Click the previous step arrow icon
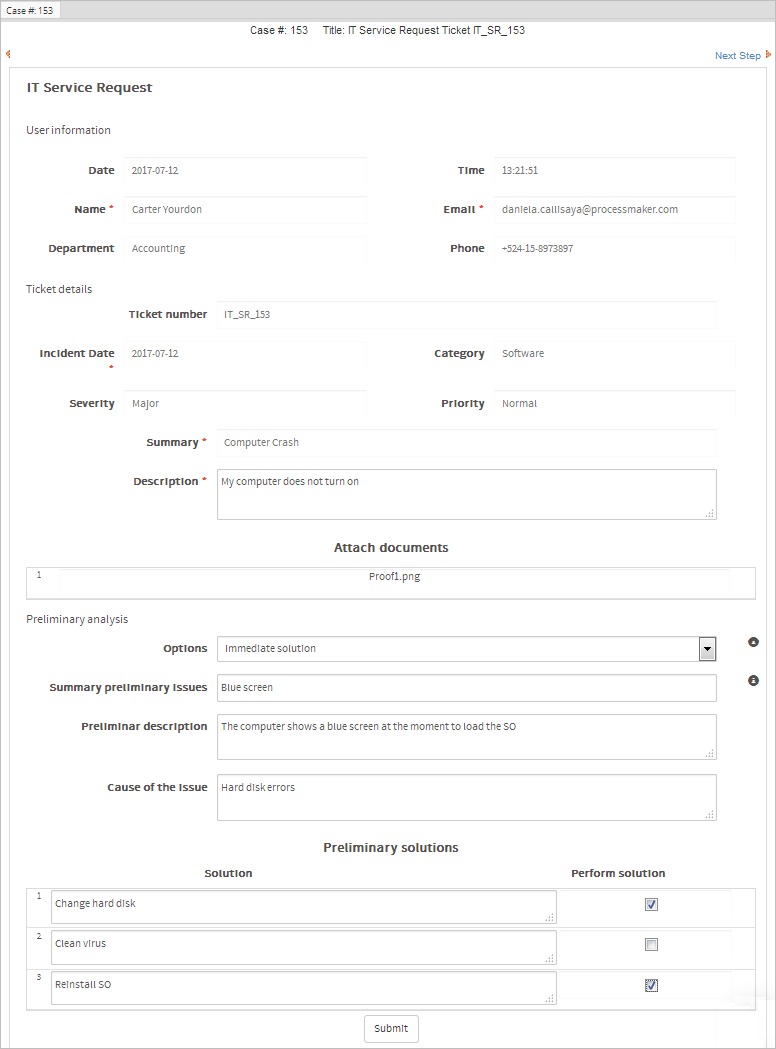The width and height of the screenshot is (776, 1049). point(7,54)
